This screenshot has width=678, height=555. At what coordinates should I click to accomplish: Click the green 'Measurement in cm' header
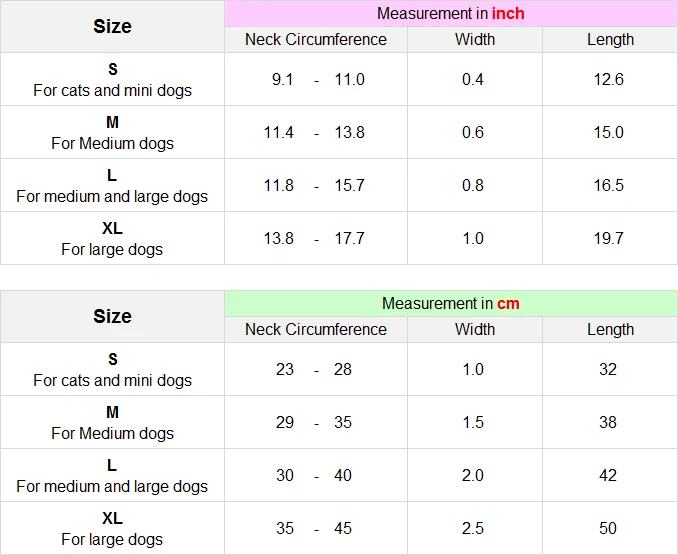450,304
